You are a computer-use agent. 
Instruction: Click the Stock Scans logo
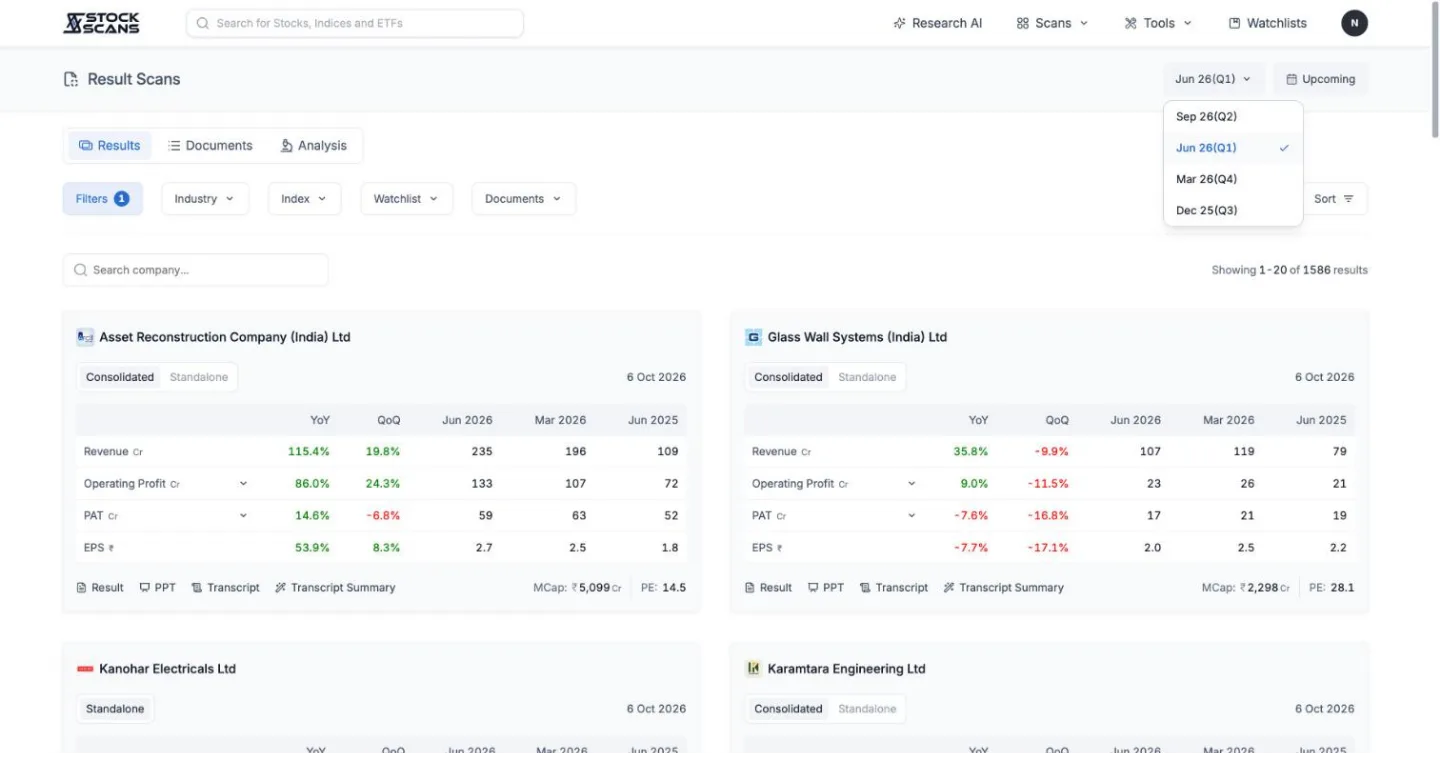coord(101,23)
